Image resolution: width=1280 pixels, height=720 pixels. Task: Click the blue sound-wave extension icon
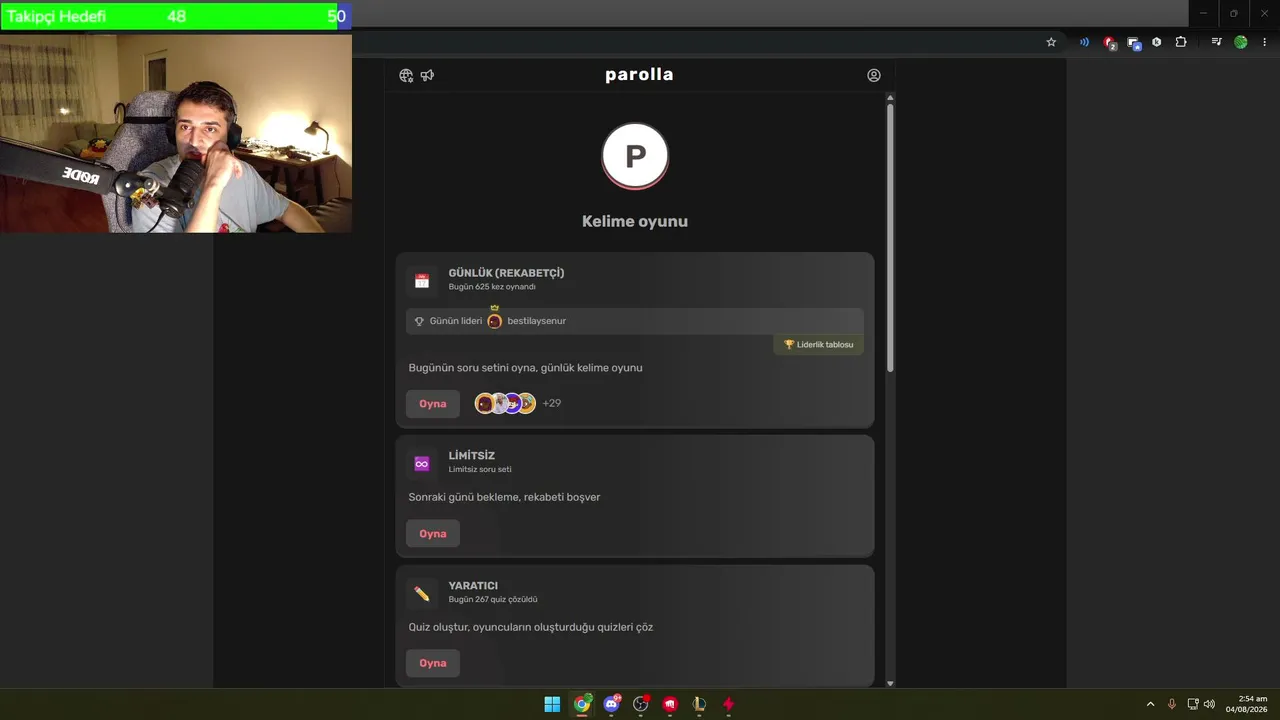click(x=1084, y=42)
